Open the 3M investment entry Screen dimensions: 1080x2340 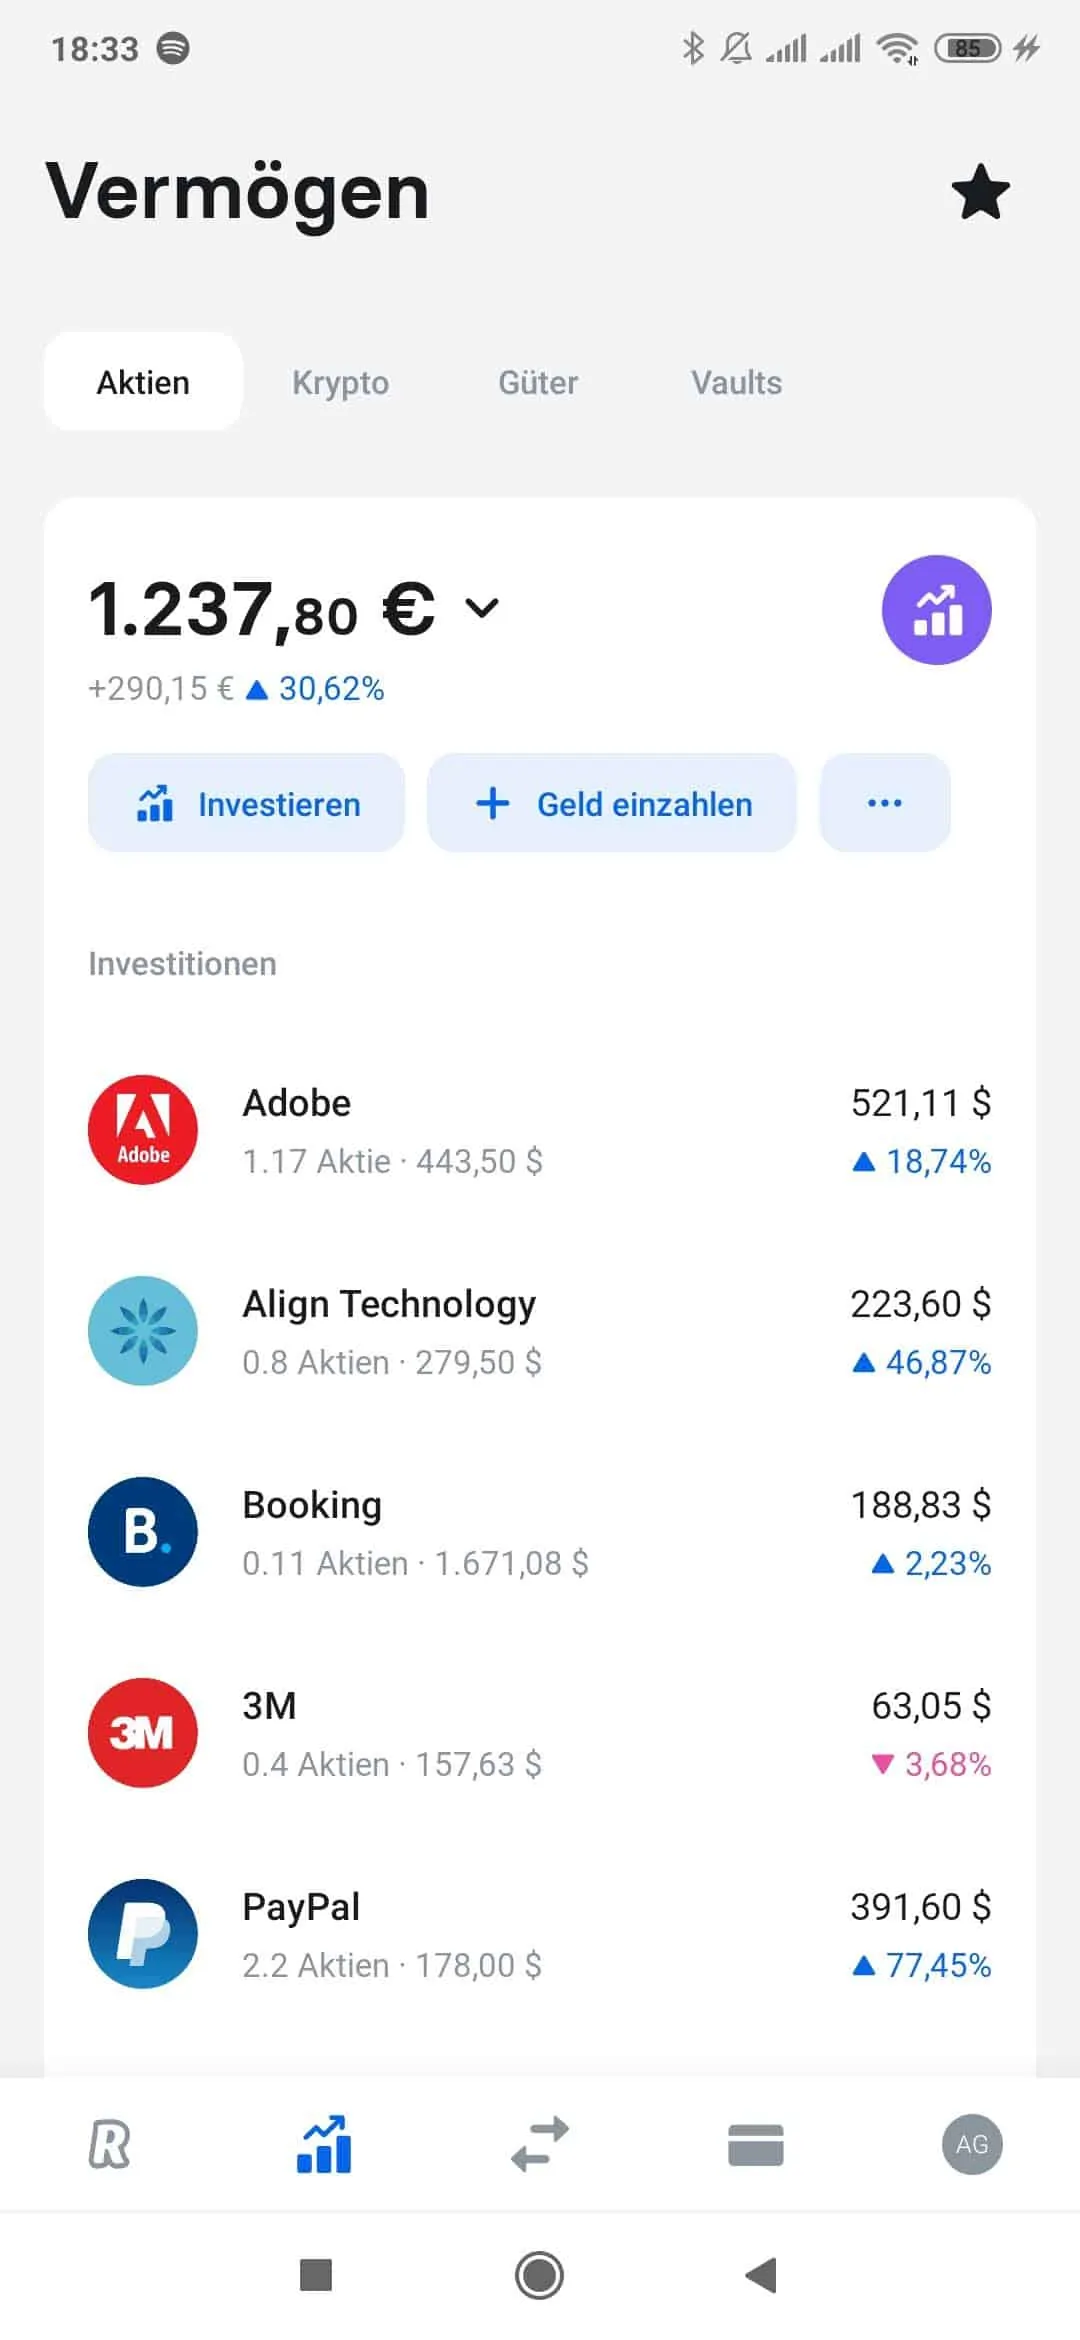point(540,1733)
